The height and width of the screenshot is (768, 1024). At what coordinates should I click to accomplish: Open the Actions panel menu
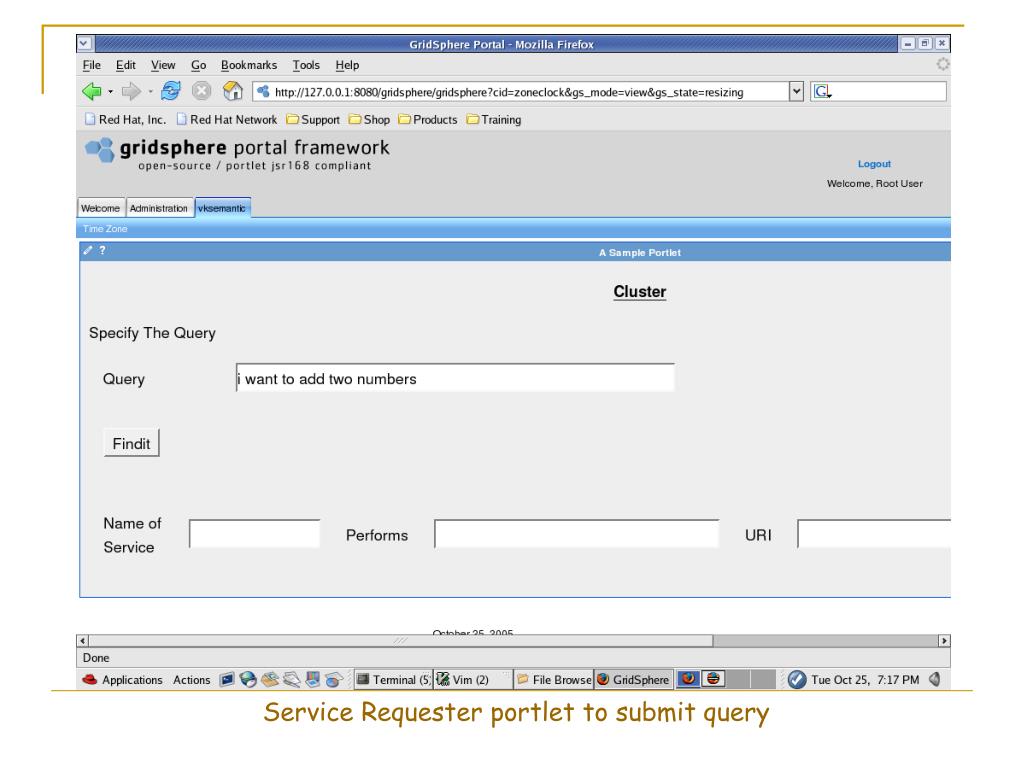click(191, 680)
